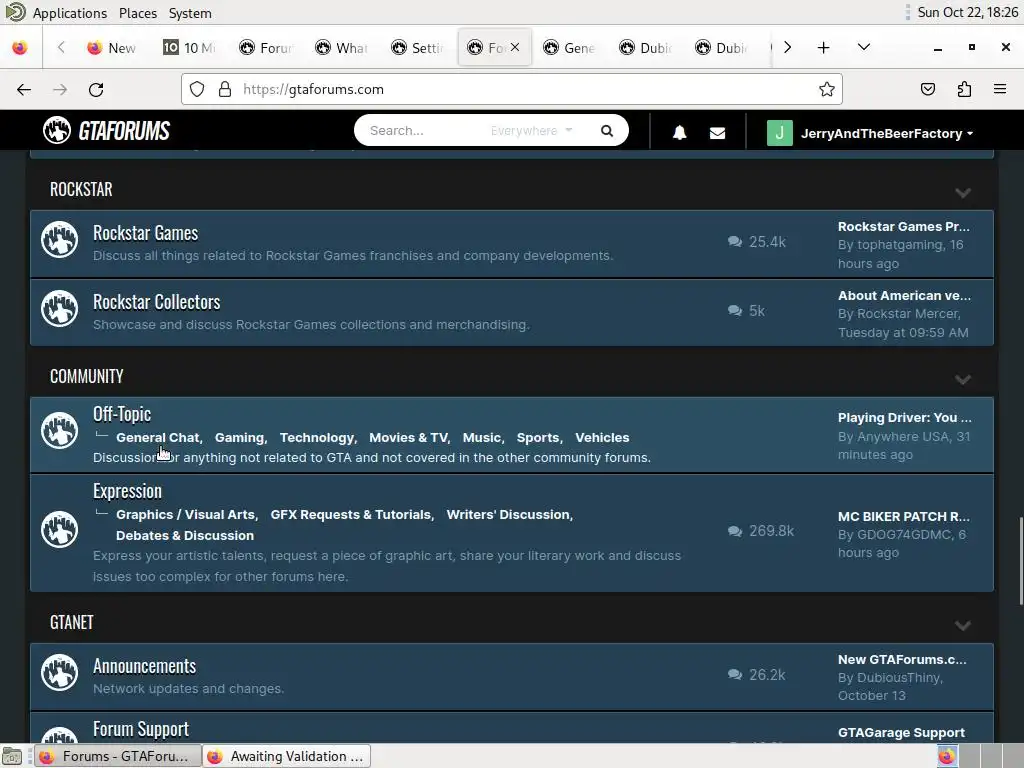The image size is (1024, 768).
Task: Switch to the 'What' tab
Action: click(x=342, y=48)
